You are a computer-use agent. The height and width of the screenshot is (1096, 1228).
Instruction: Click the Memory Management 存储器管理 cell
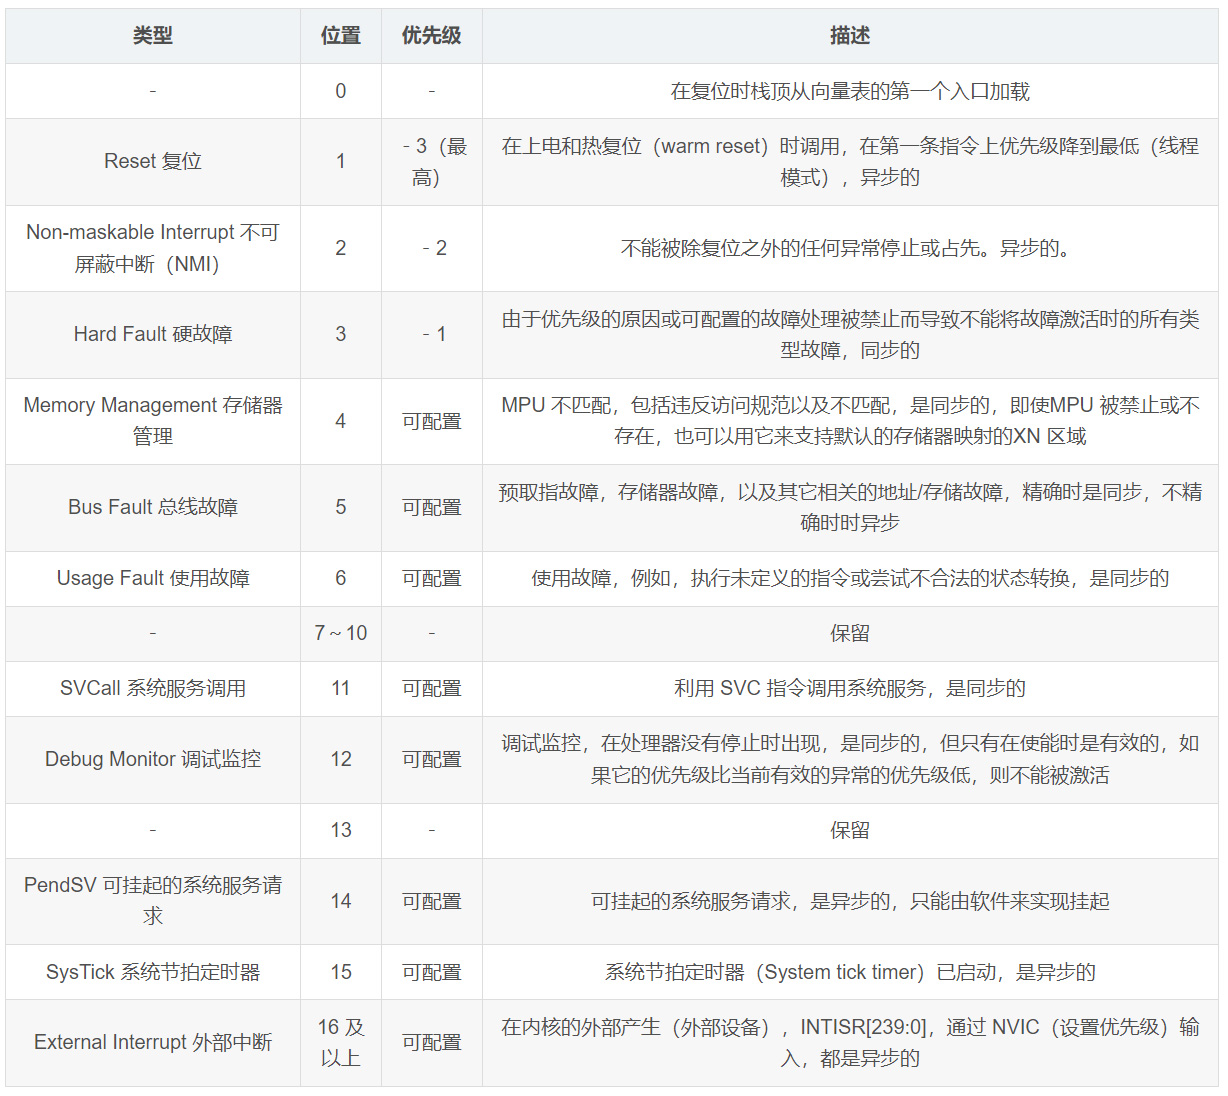153,421
